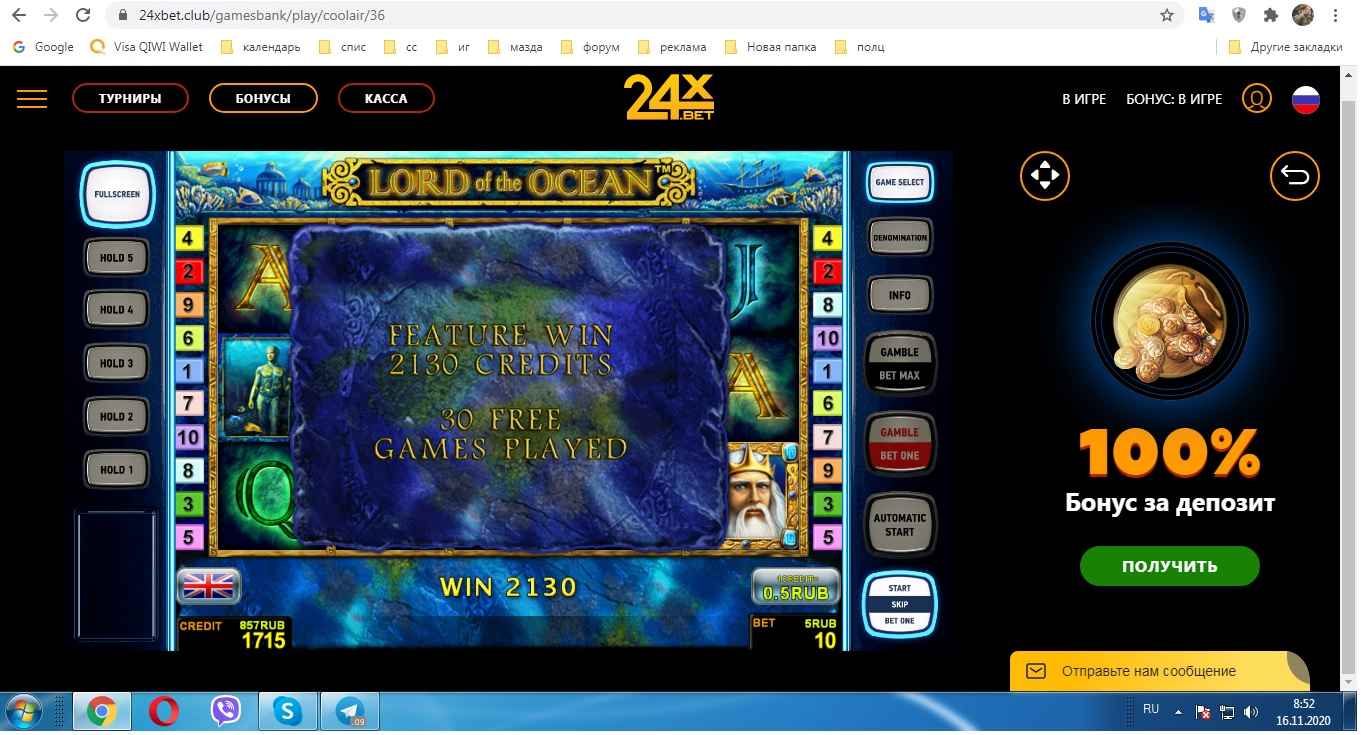
Task: Enable AUTOMATIC START
Action: click(x=900, y=524)
